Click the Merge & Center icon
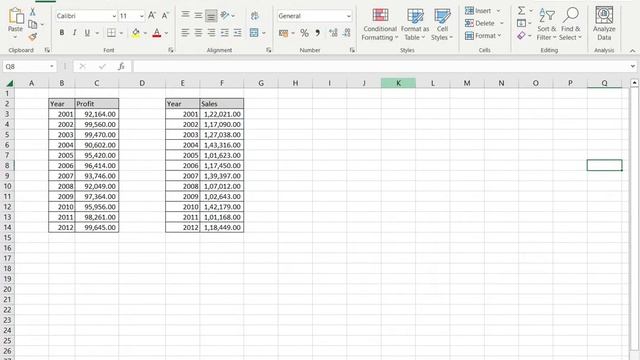Screen dimensions: 640x360 pos(254,33)
